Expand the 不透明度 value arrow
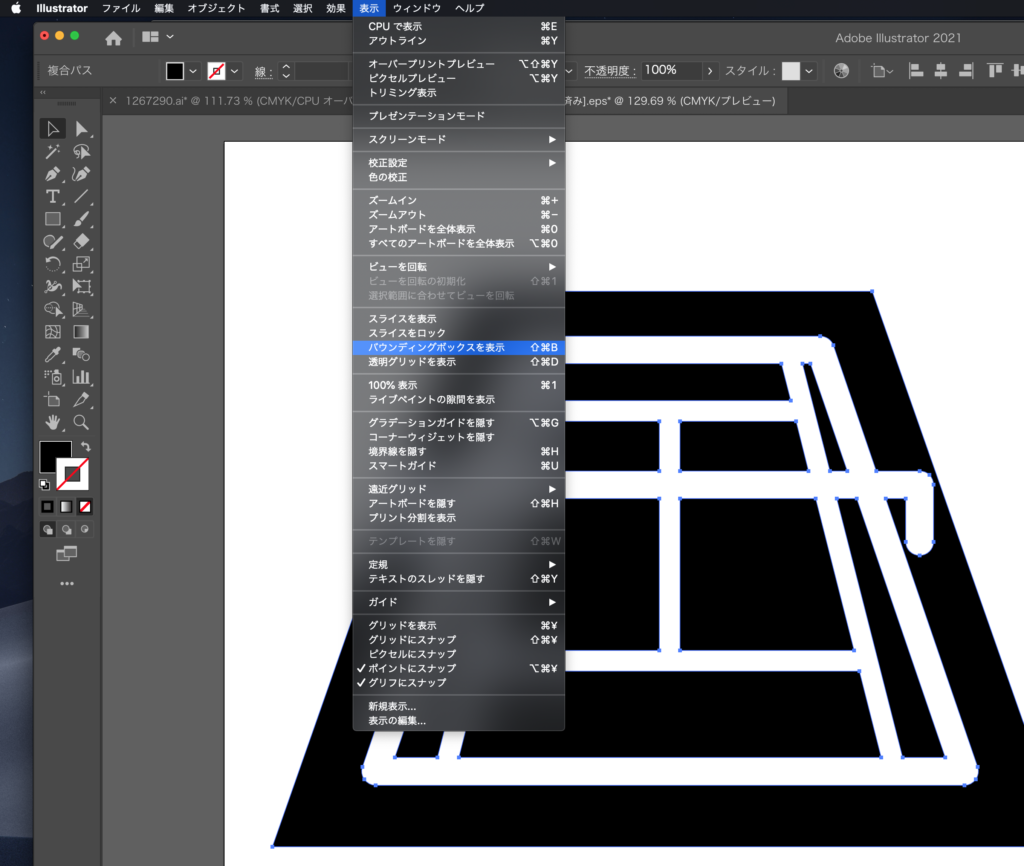Image resolution: width=1024 pixels, height=866 pixels. (710, 71)
